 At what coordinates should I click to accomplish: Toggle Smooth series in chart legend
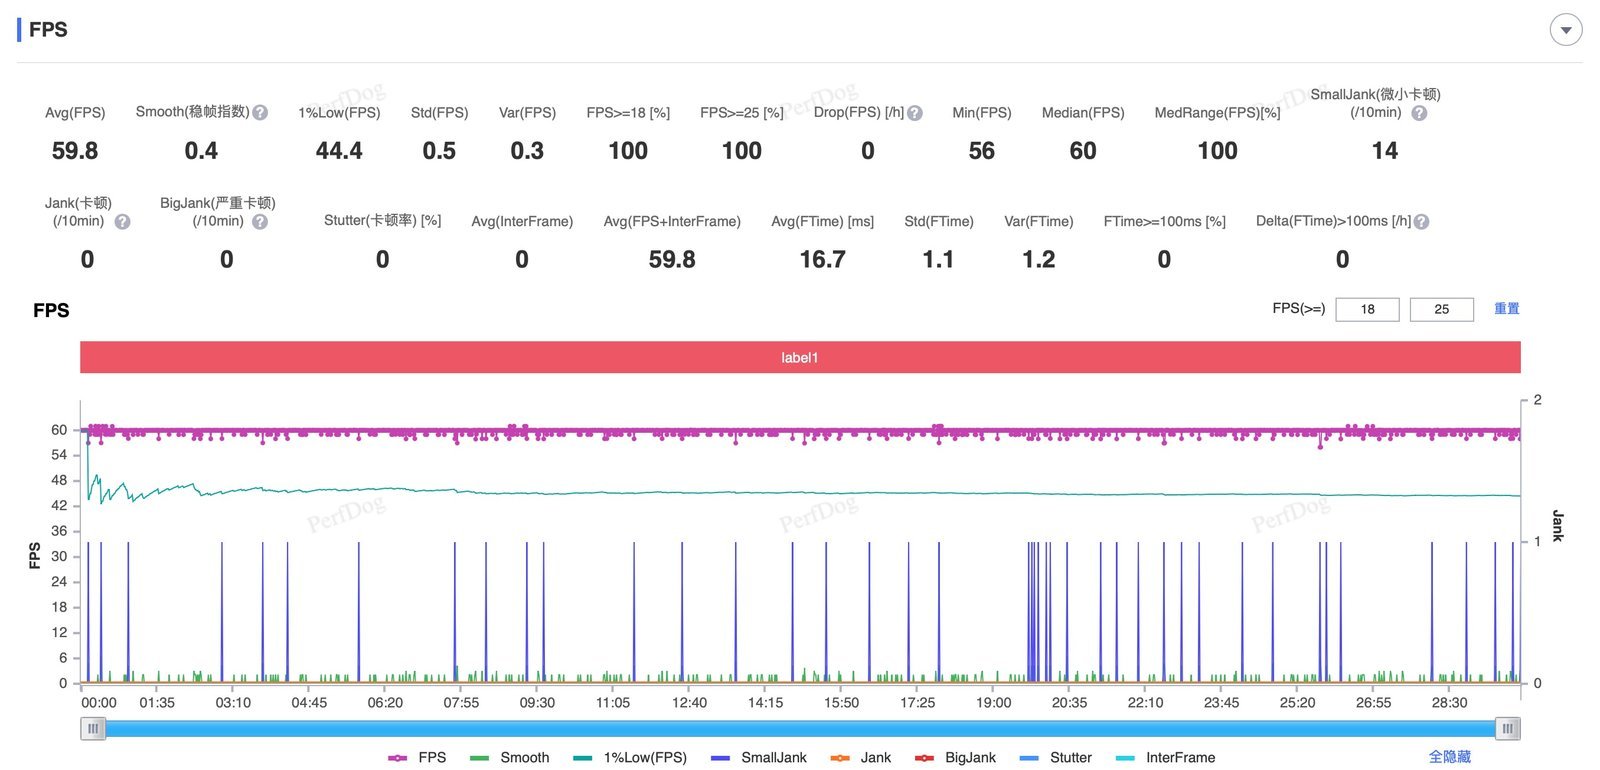click(x=510, y=758)
